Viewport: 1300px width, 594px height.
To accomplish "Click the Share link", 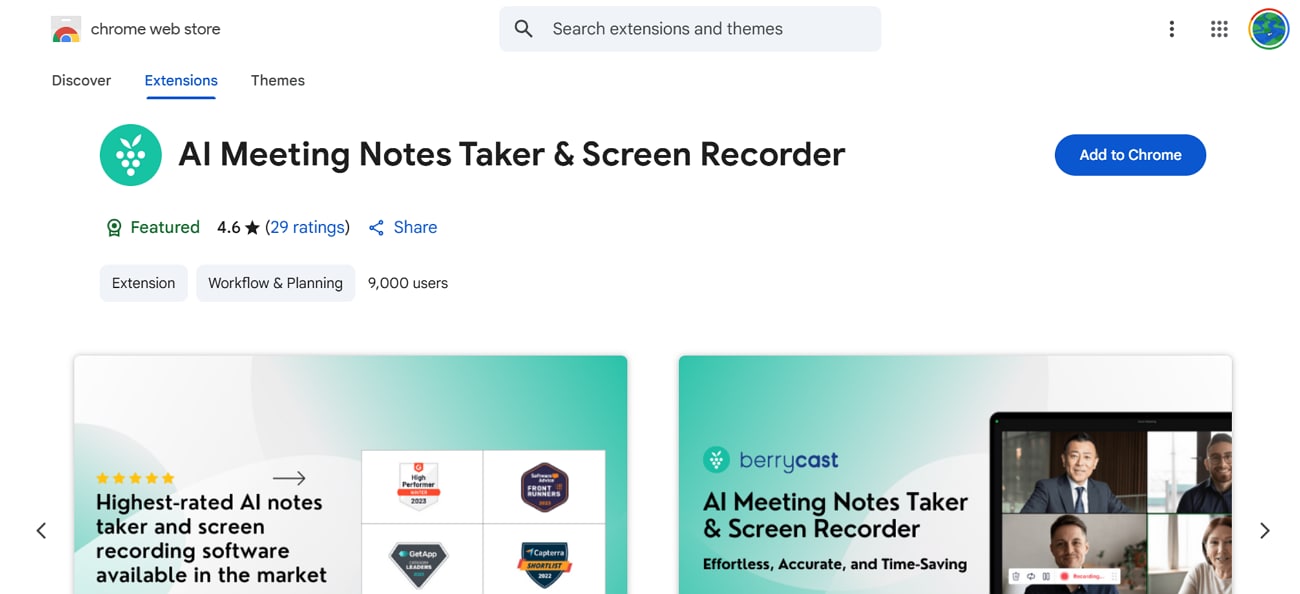I will [x=415, y=228].
